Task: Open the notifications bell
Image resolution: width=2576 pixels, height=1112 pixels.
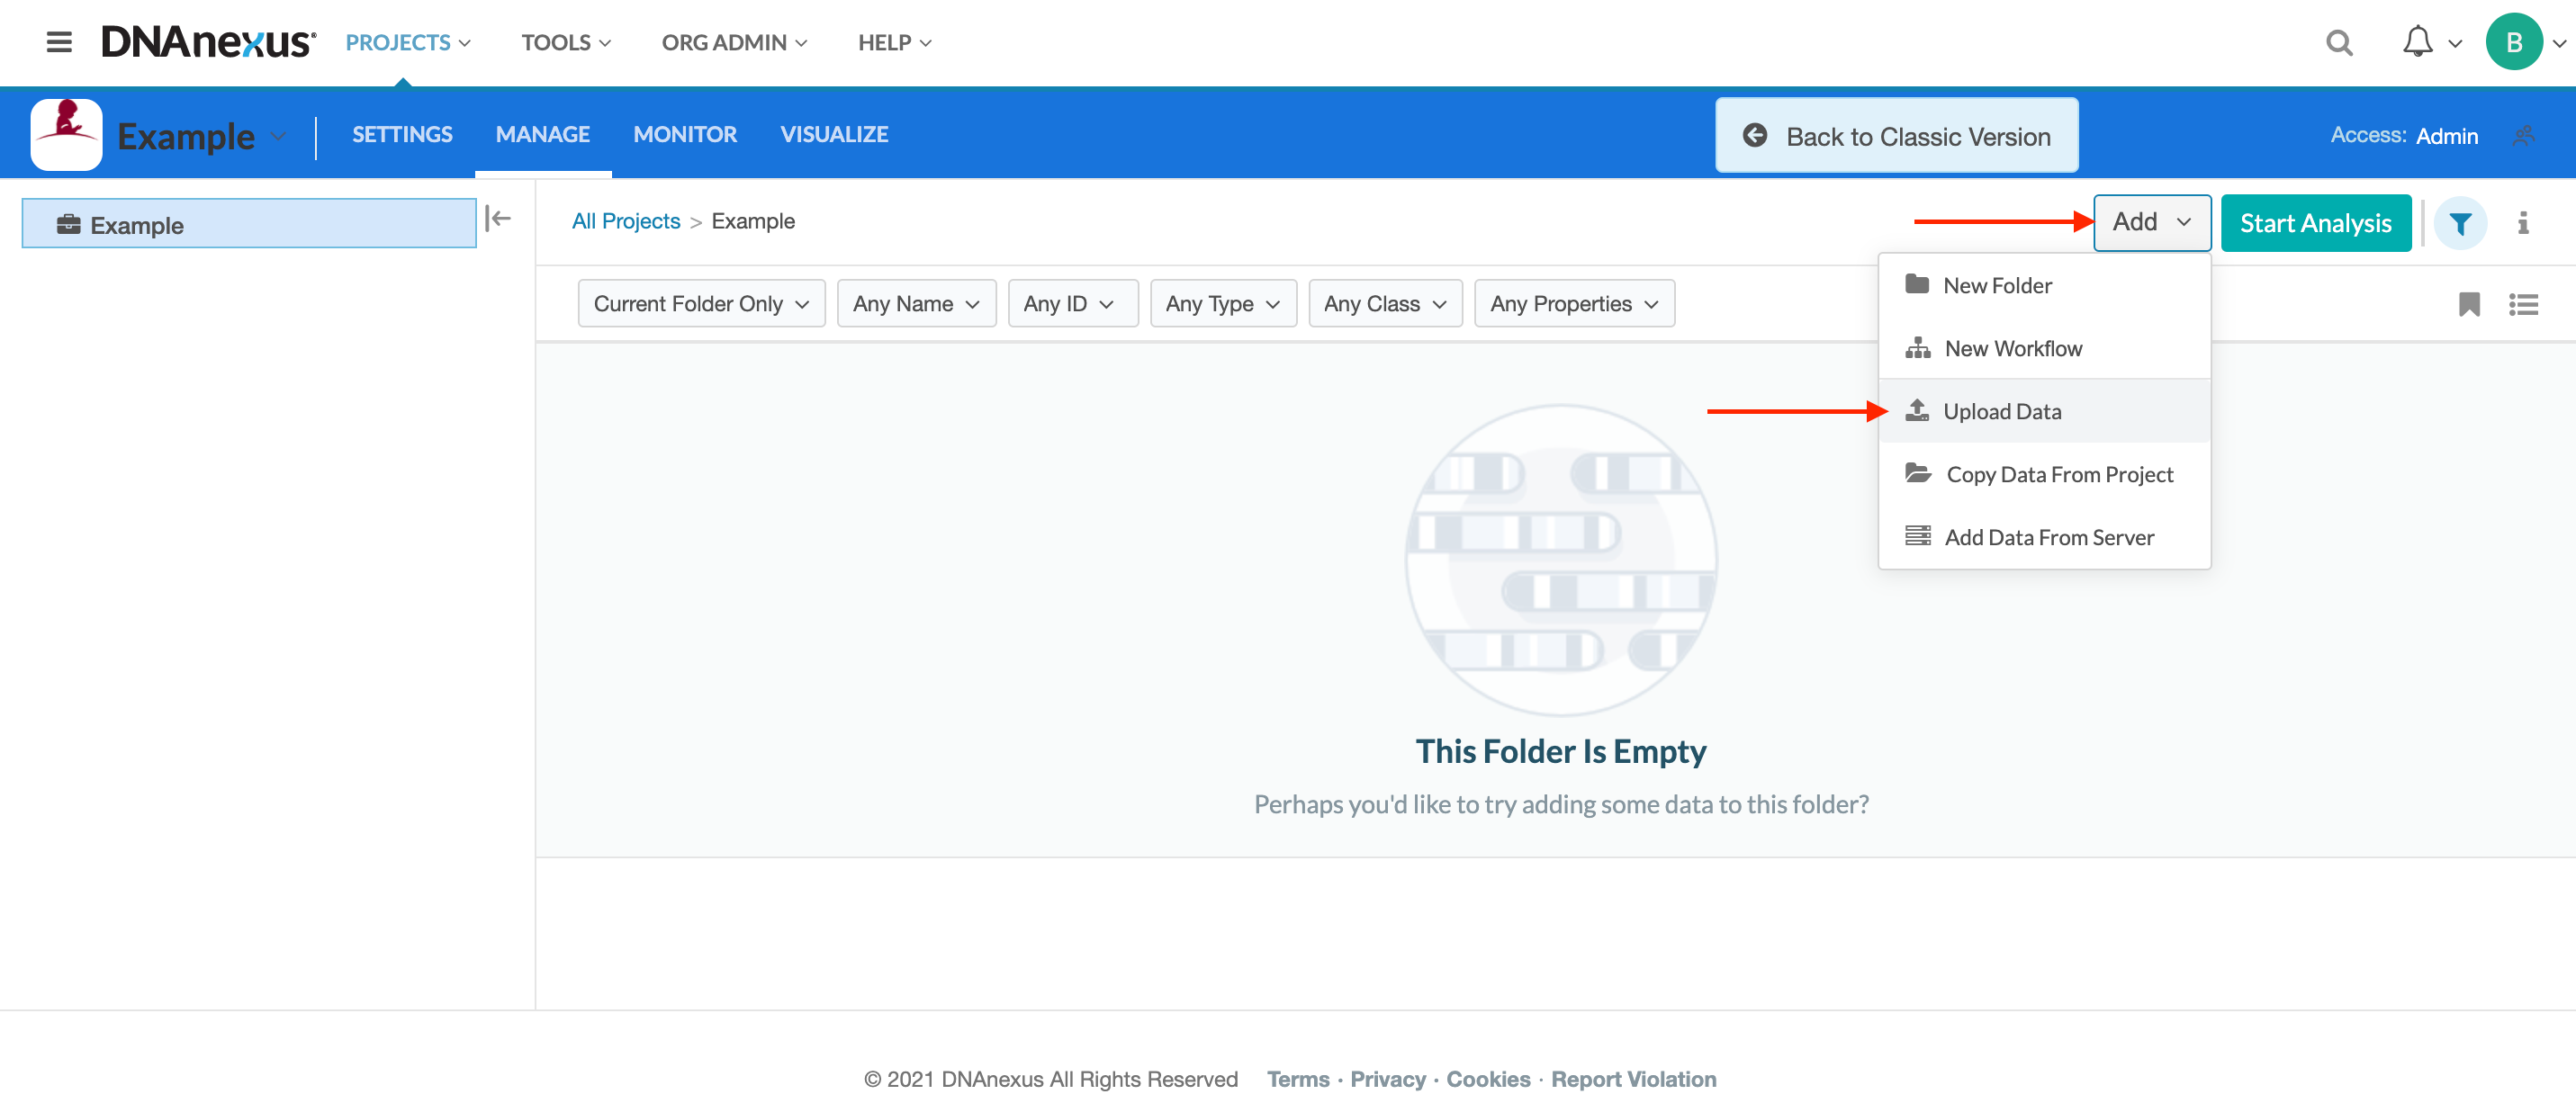Action: click(x=2417, y=42)
